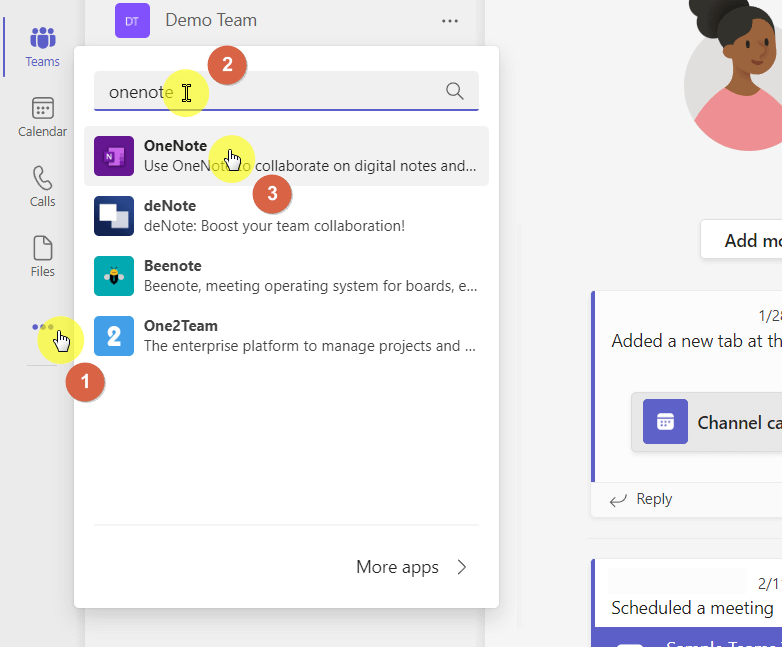Open the Calendar in sidebar
782x647 pixels.
[x=42, y=117]
